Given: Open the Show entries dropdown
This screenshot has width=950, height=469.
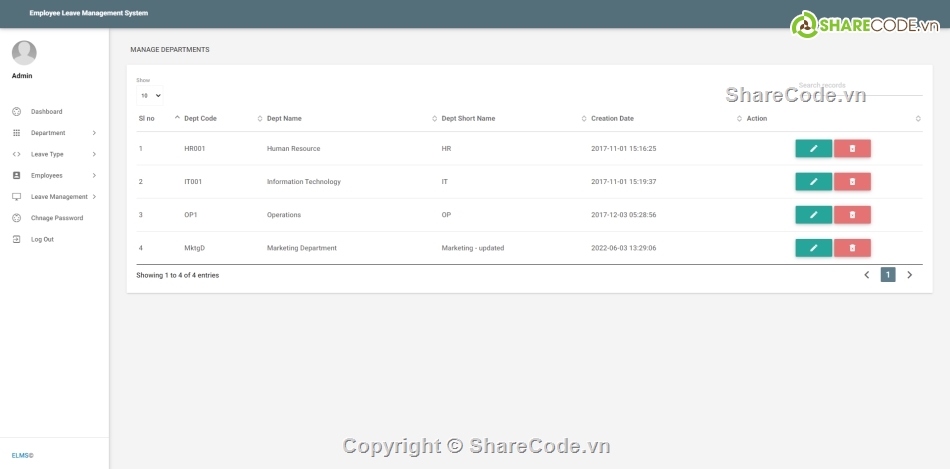Looking at the screenshot, I should 149,95.
